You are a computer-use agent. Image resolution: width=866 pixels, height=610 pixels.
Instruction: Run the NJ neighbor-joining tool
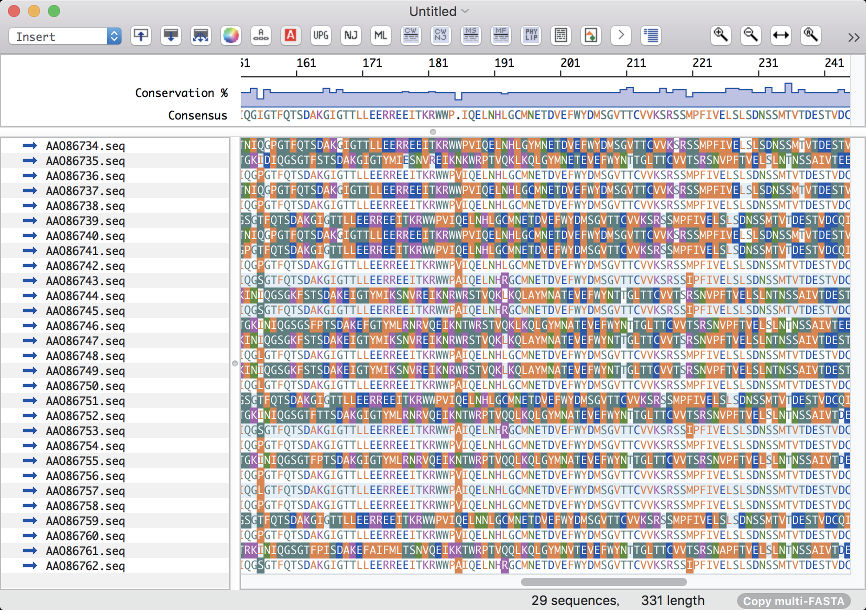[x=351, y=36]
